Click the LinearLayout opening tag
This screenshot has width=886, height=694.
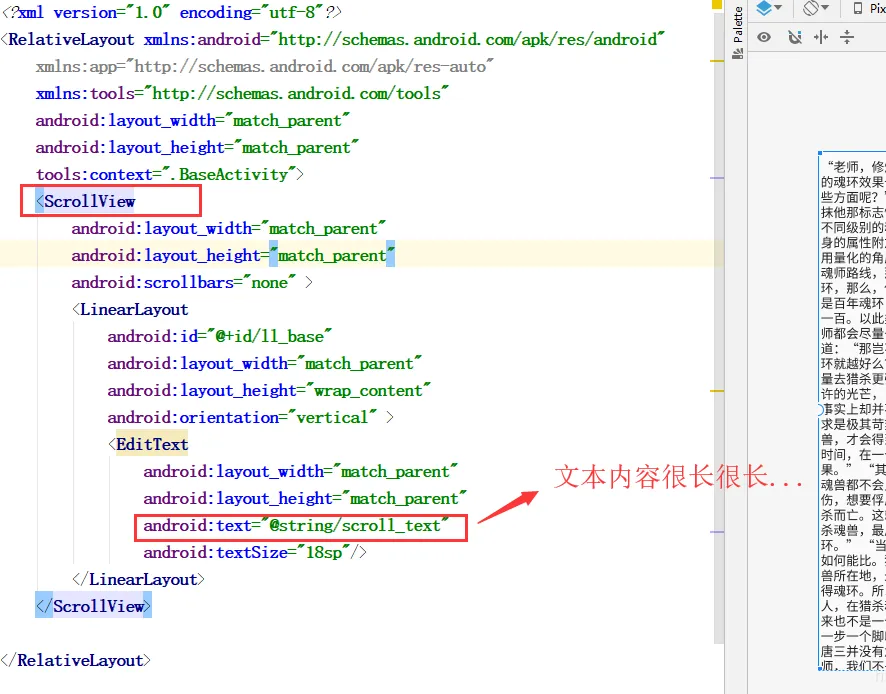pos(131,310)
